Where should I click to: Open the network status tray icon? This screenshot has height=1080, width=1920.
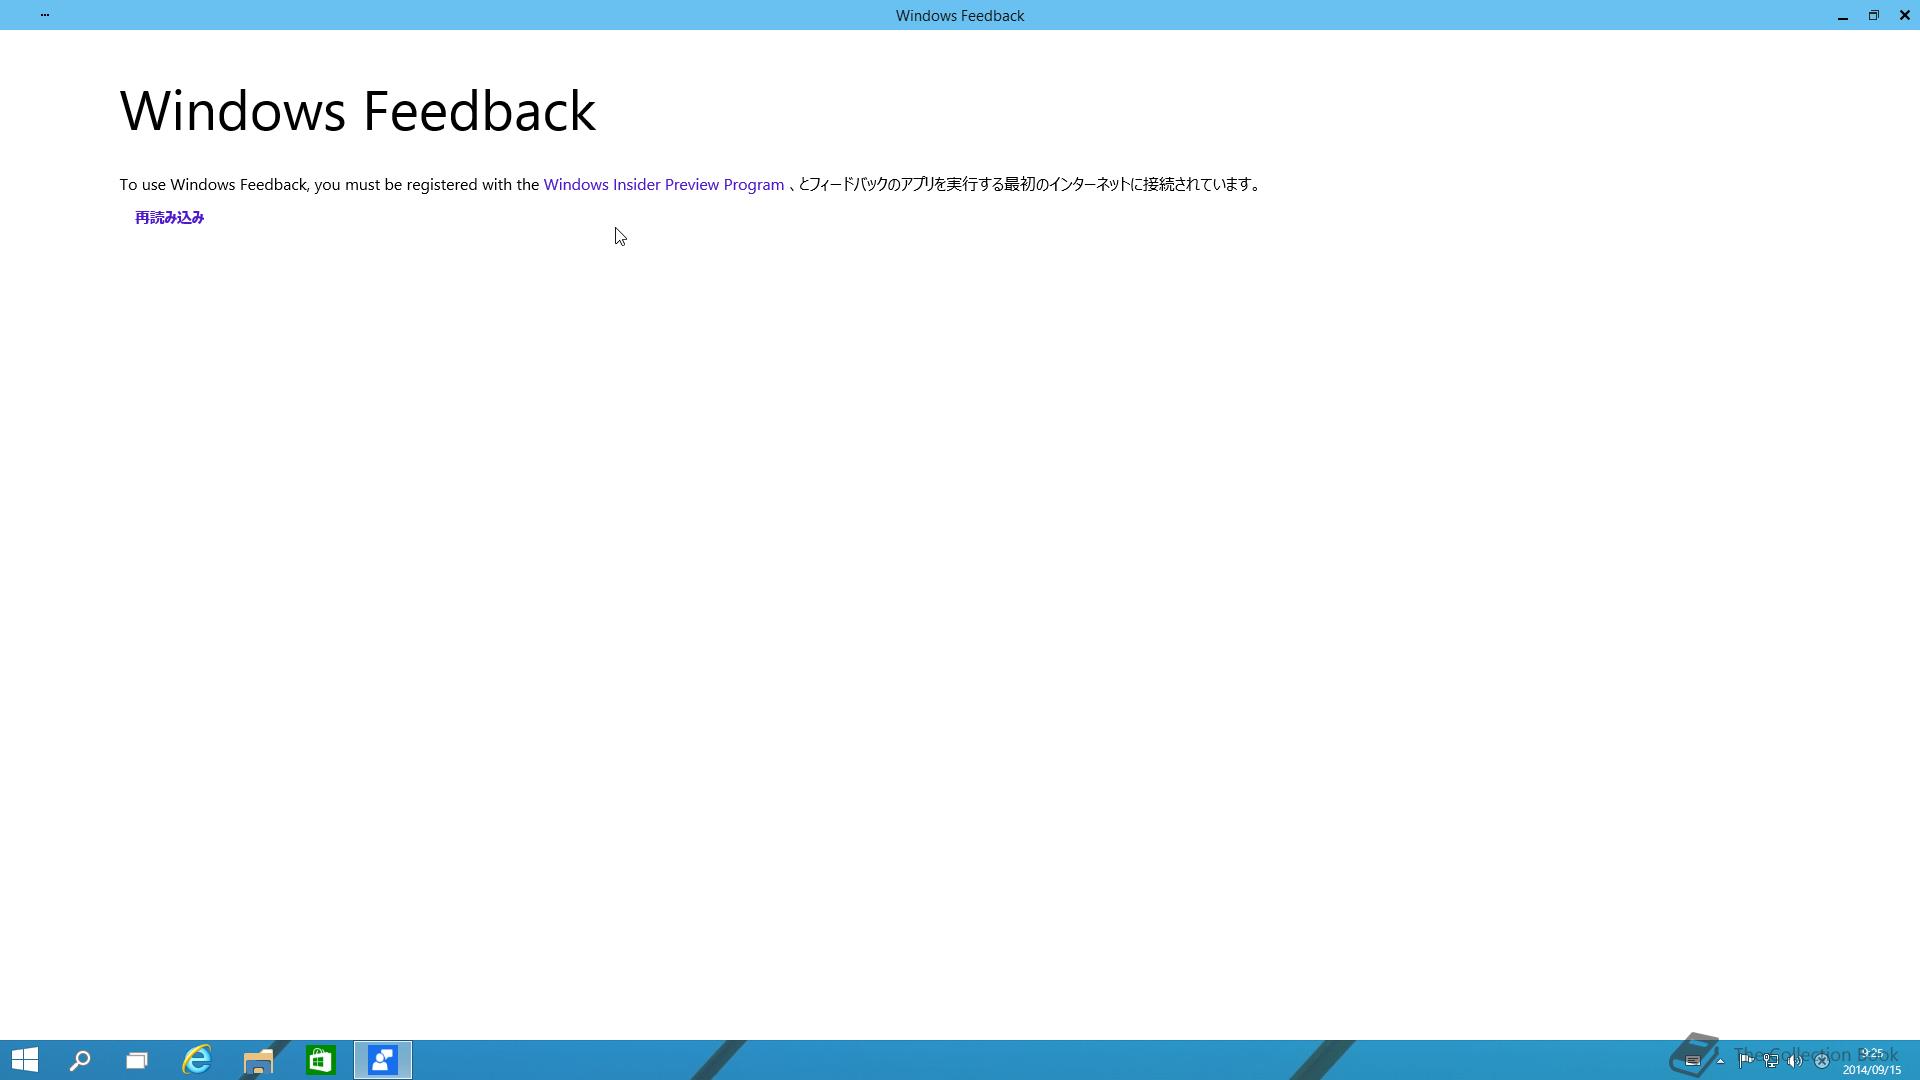click(1770, 1061)
